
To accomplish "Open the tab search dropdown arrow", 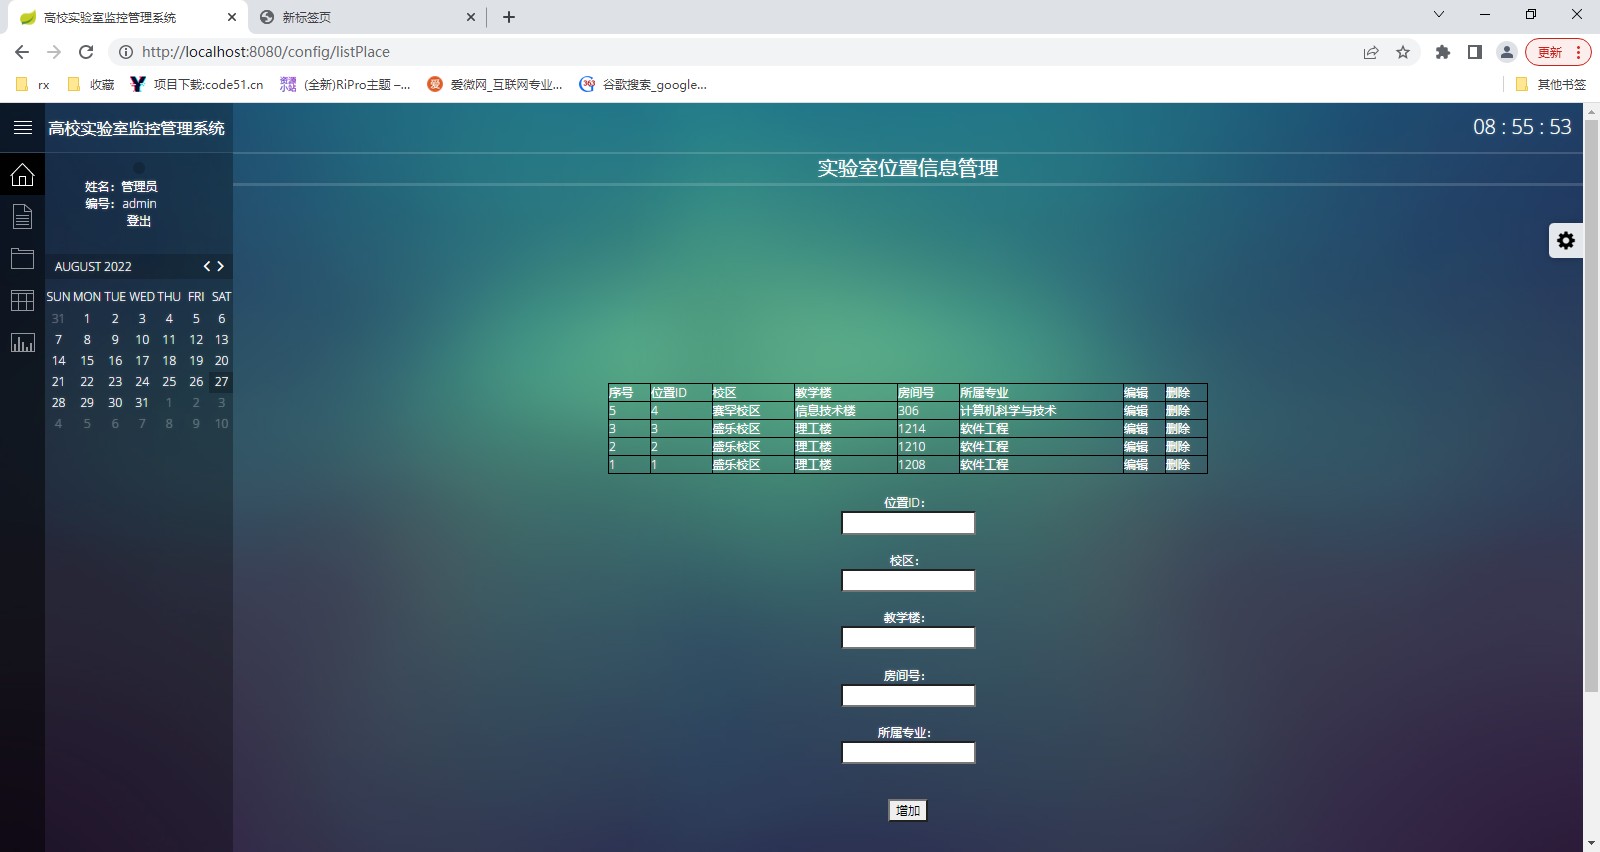I will 1439,14.
